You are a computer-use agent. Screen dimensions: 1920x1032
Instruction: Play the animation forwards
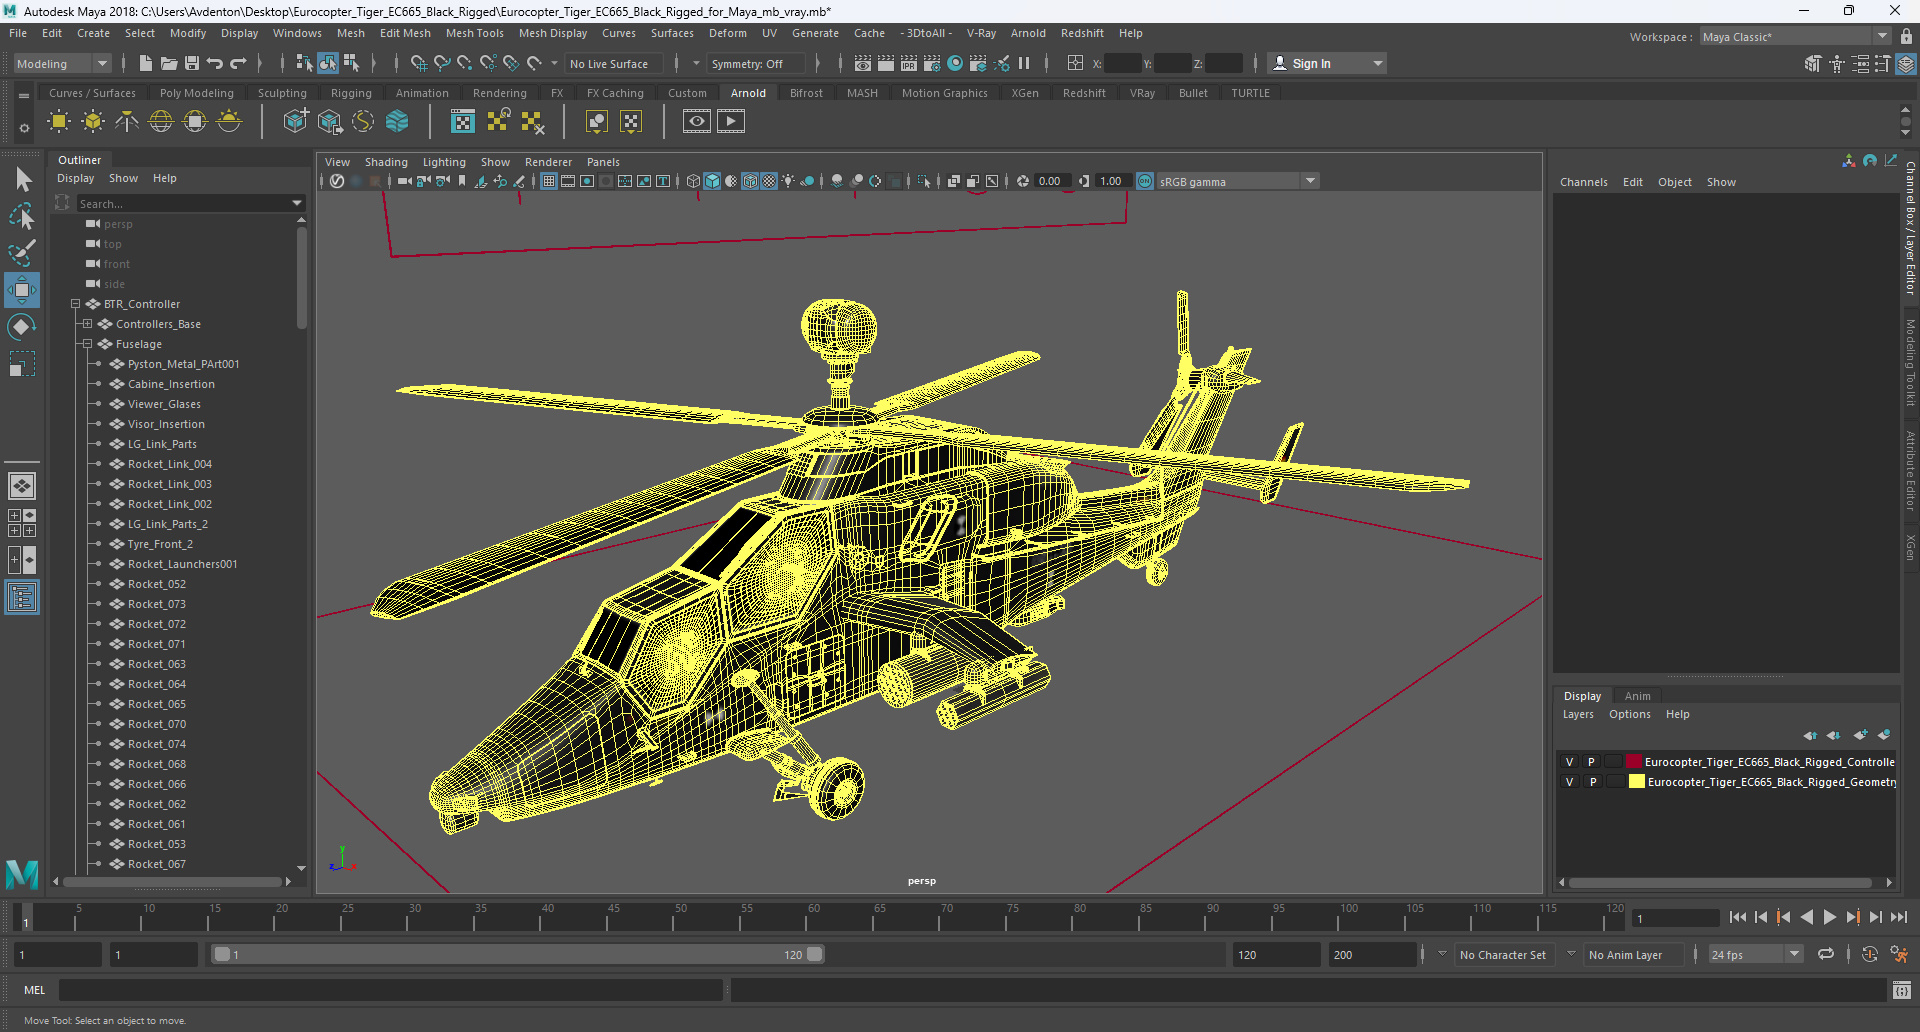coord(1829,917)
